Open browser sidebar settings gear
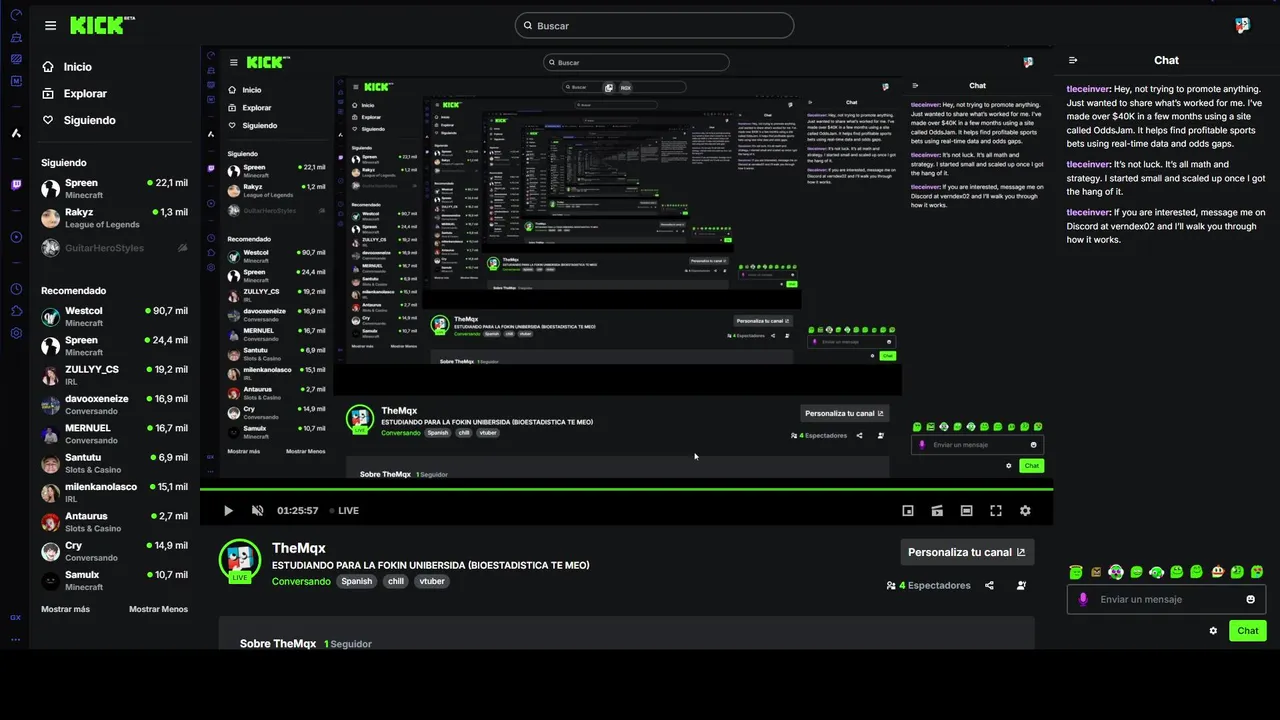This screenshot has height=720, width=1280. tap(16, 333)
